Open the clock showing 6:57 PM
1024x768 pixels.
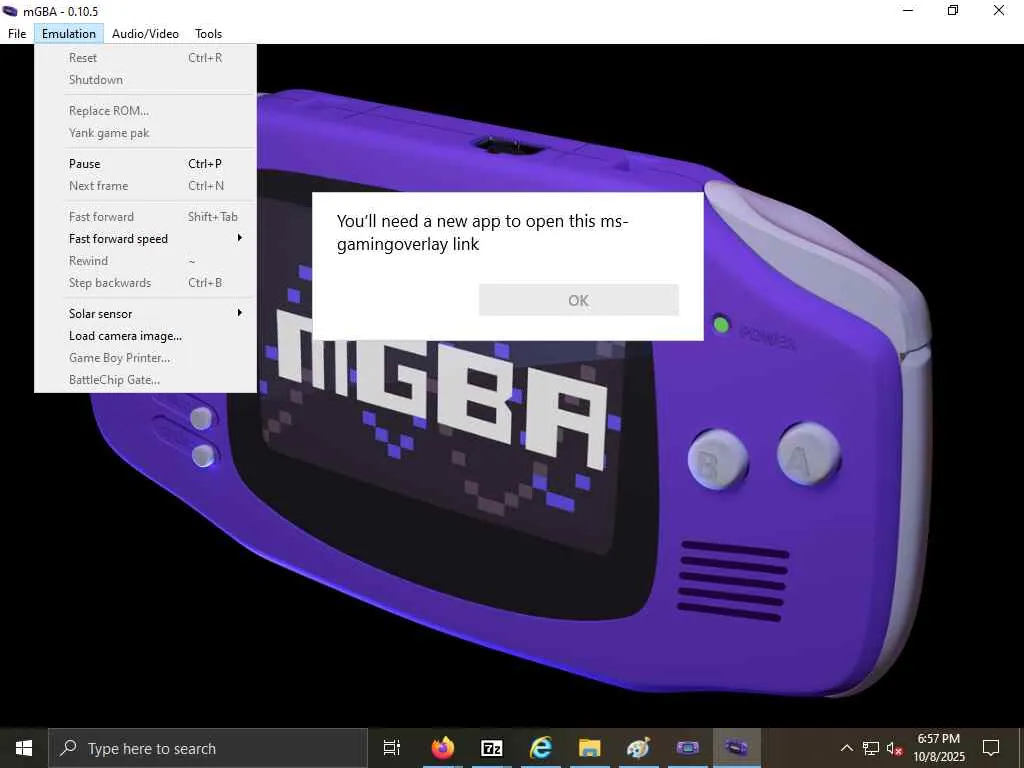click(939, 748)
